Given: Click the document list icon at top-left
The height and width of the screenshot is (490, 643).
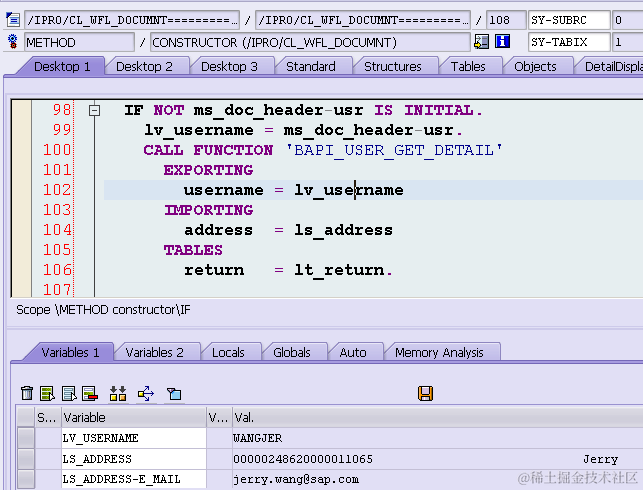Looking at the screenshot, I should 13,19.
